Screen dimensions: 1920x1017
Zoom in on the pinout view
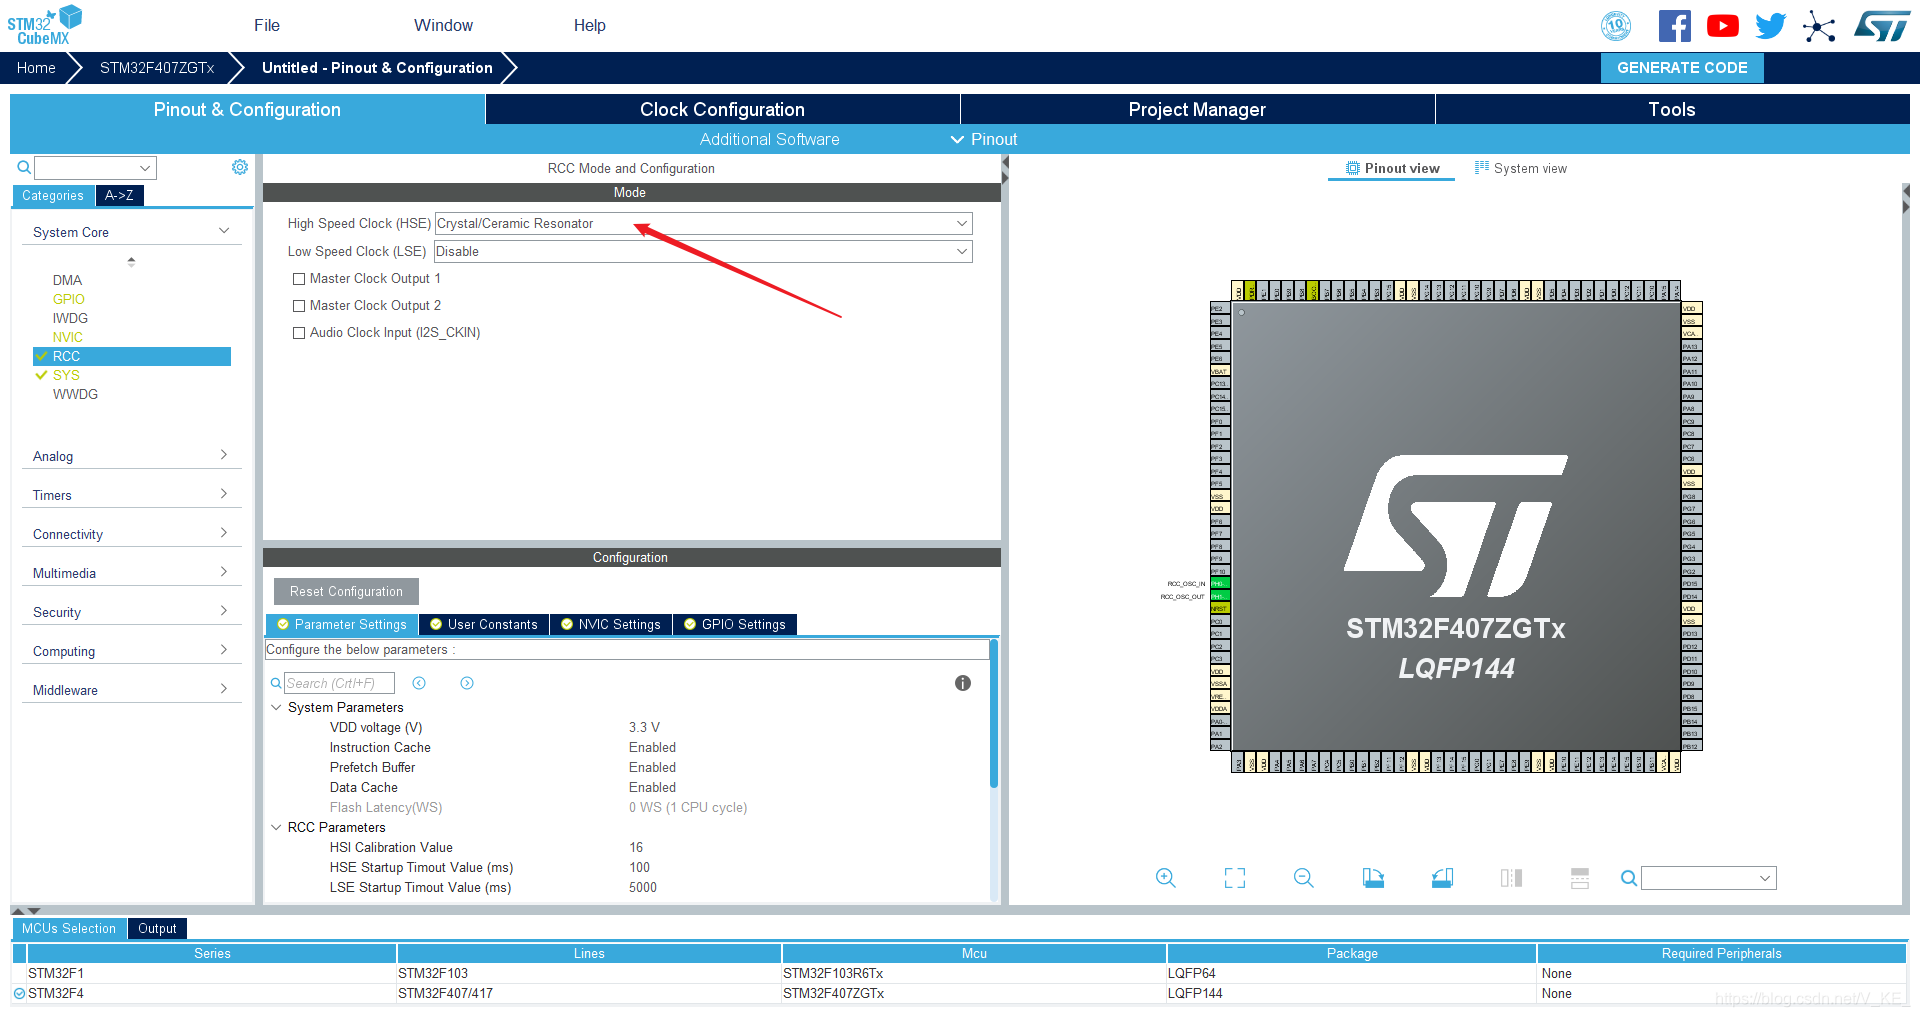coord(1166,878)
